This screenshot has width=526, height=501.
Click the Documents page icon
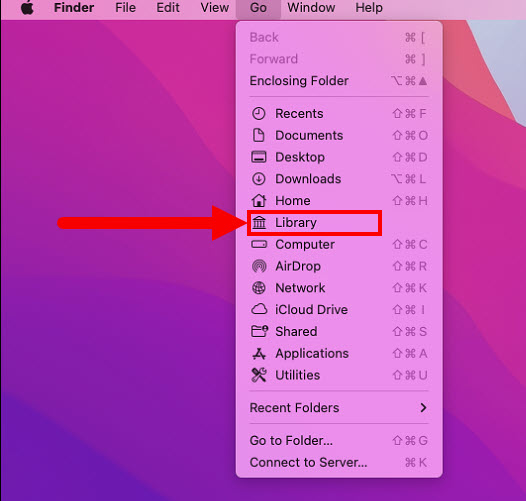[258, 135]
